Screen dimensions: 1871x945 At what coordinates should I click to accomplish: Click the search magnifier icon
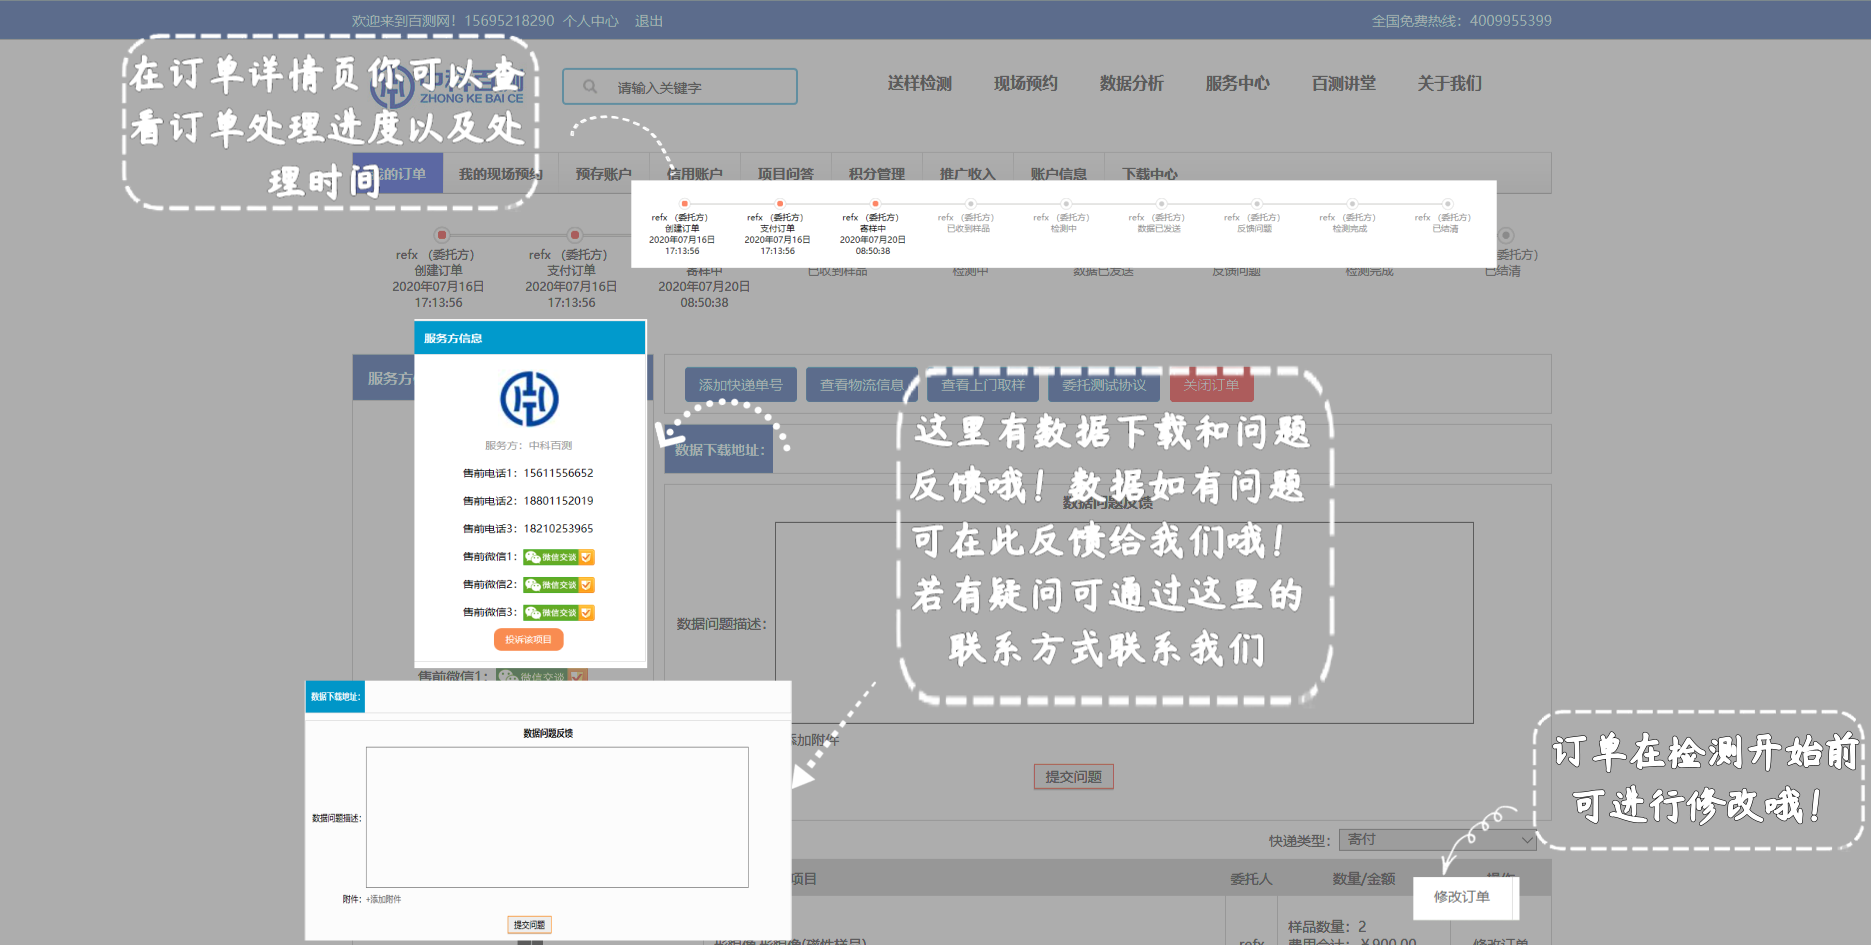pyautogui.click(x=590, y=87)
